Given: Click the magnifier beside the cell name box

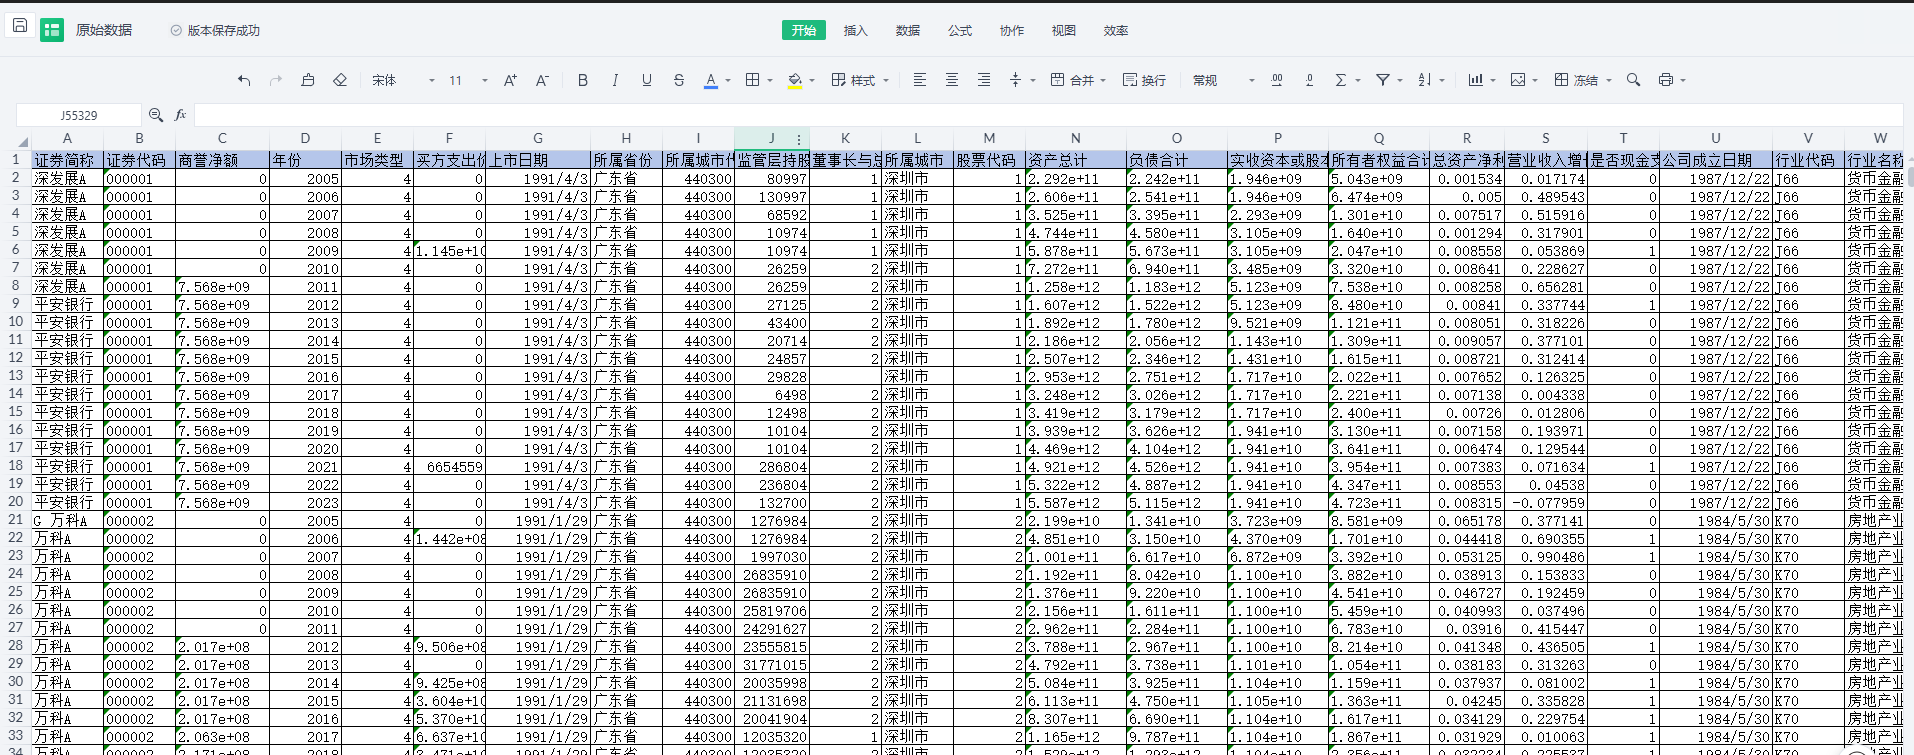Looking at the screenshot, I should [x=156, y=115].
